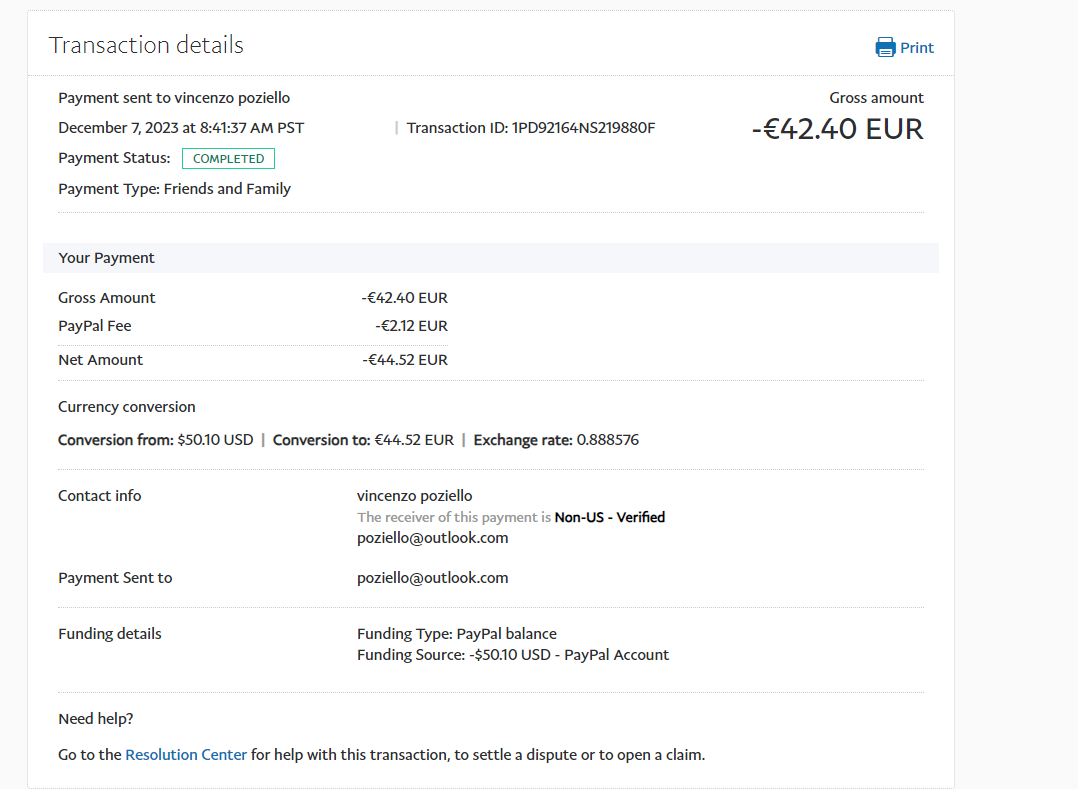Click the large gross amount -€42.40 EUR
The height and width of the screenshot is (789, 1078).
(837, 129)
